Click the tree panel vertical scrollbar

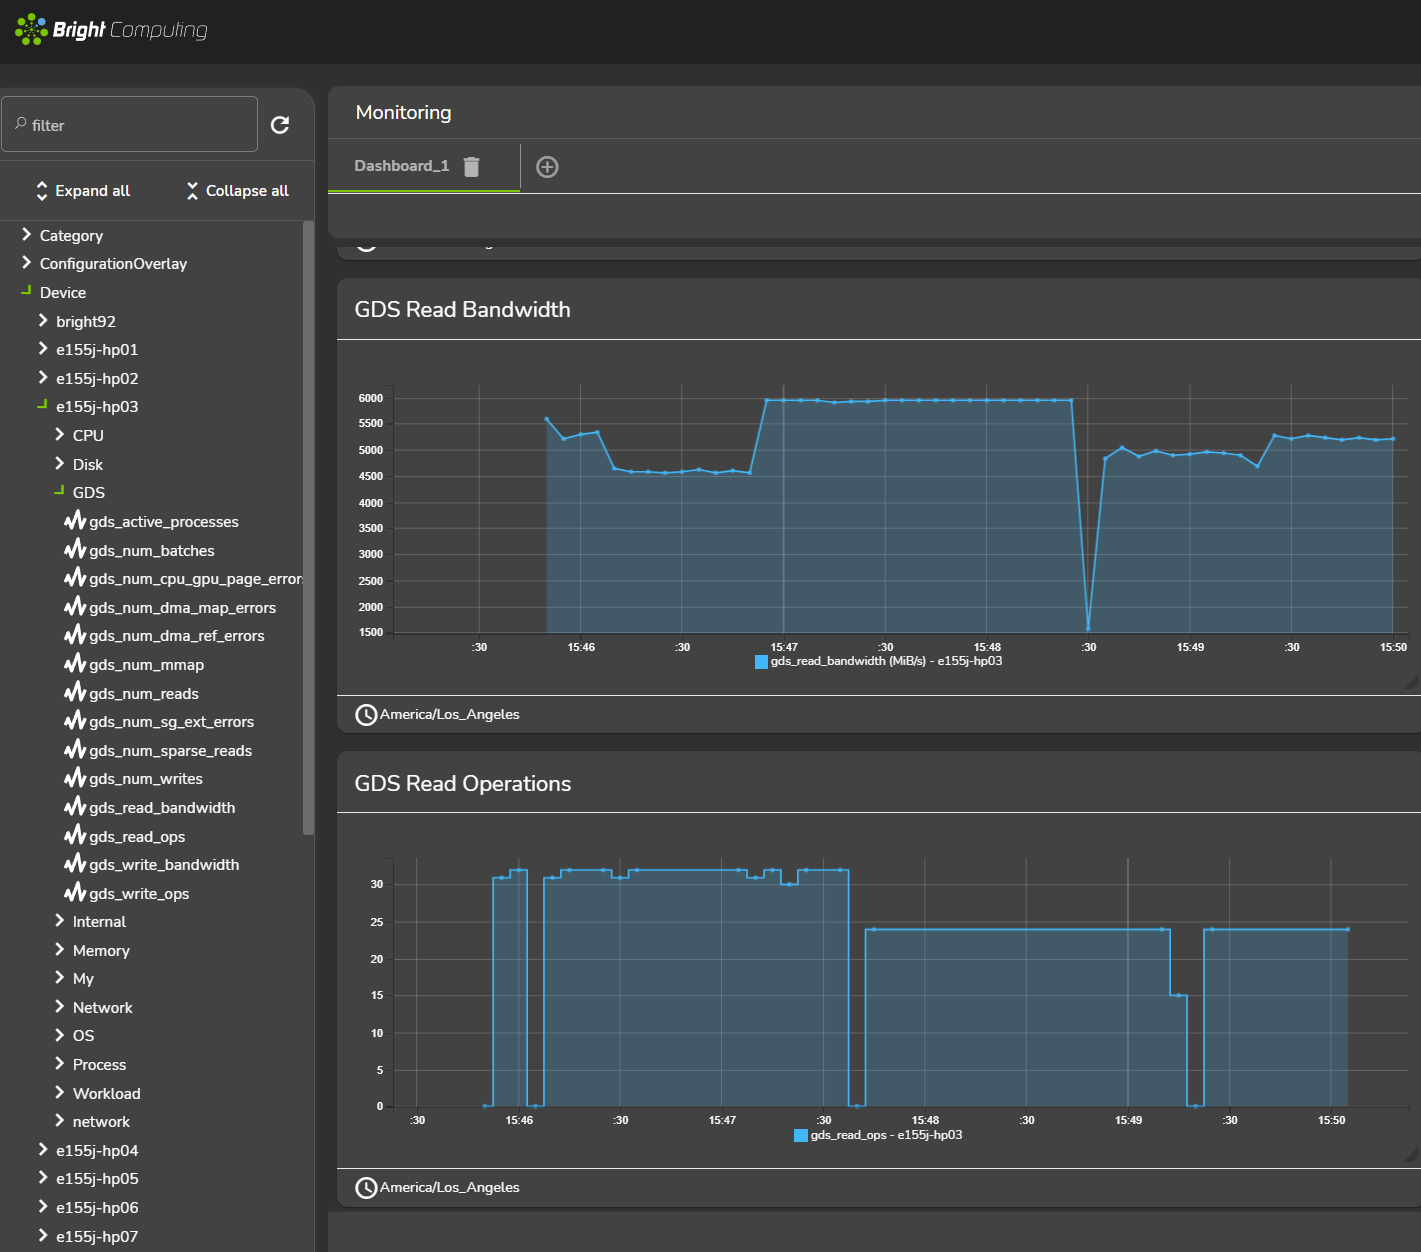pos(308,528)
